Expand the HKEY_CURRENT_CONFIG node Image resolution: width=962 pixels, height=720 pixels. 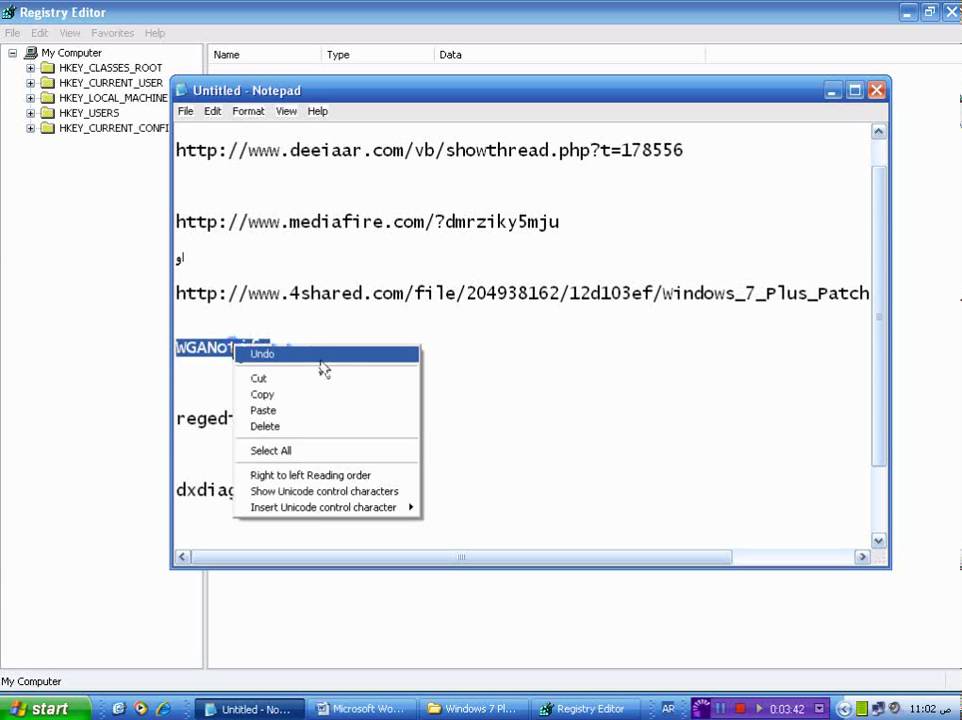[x=30, y=128]
